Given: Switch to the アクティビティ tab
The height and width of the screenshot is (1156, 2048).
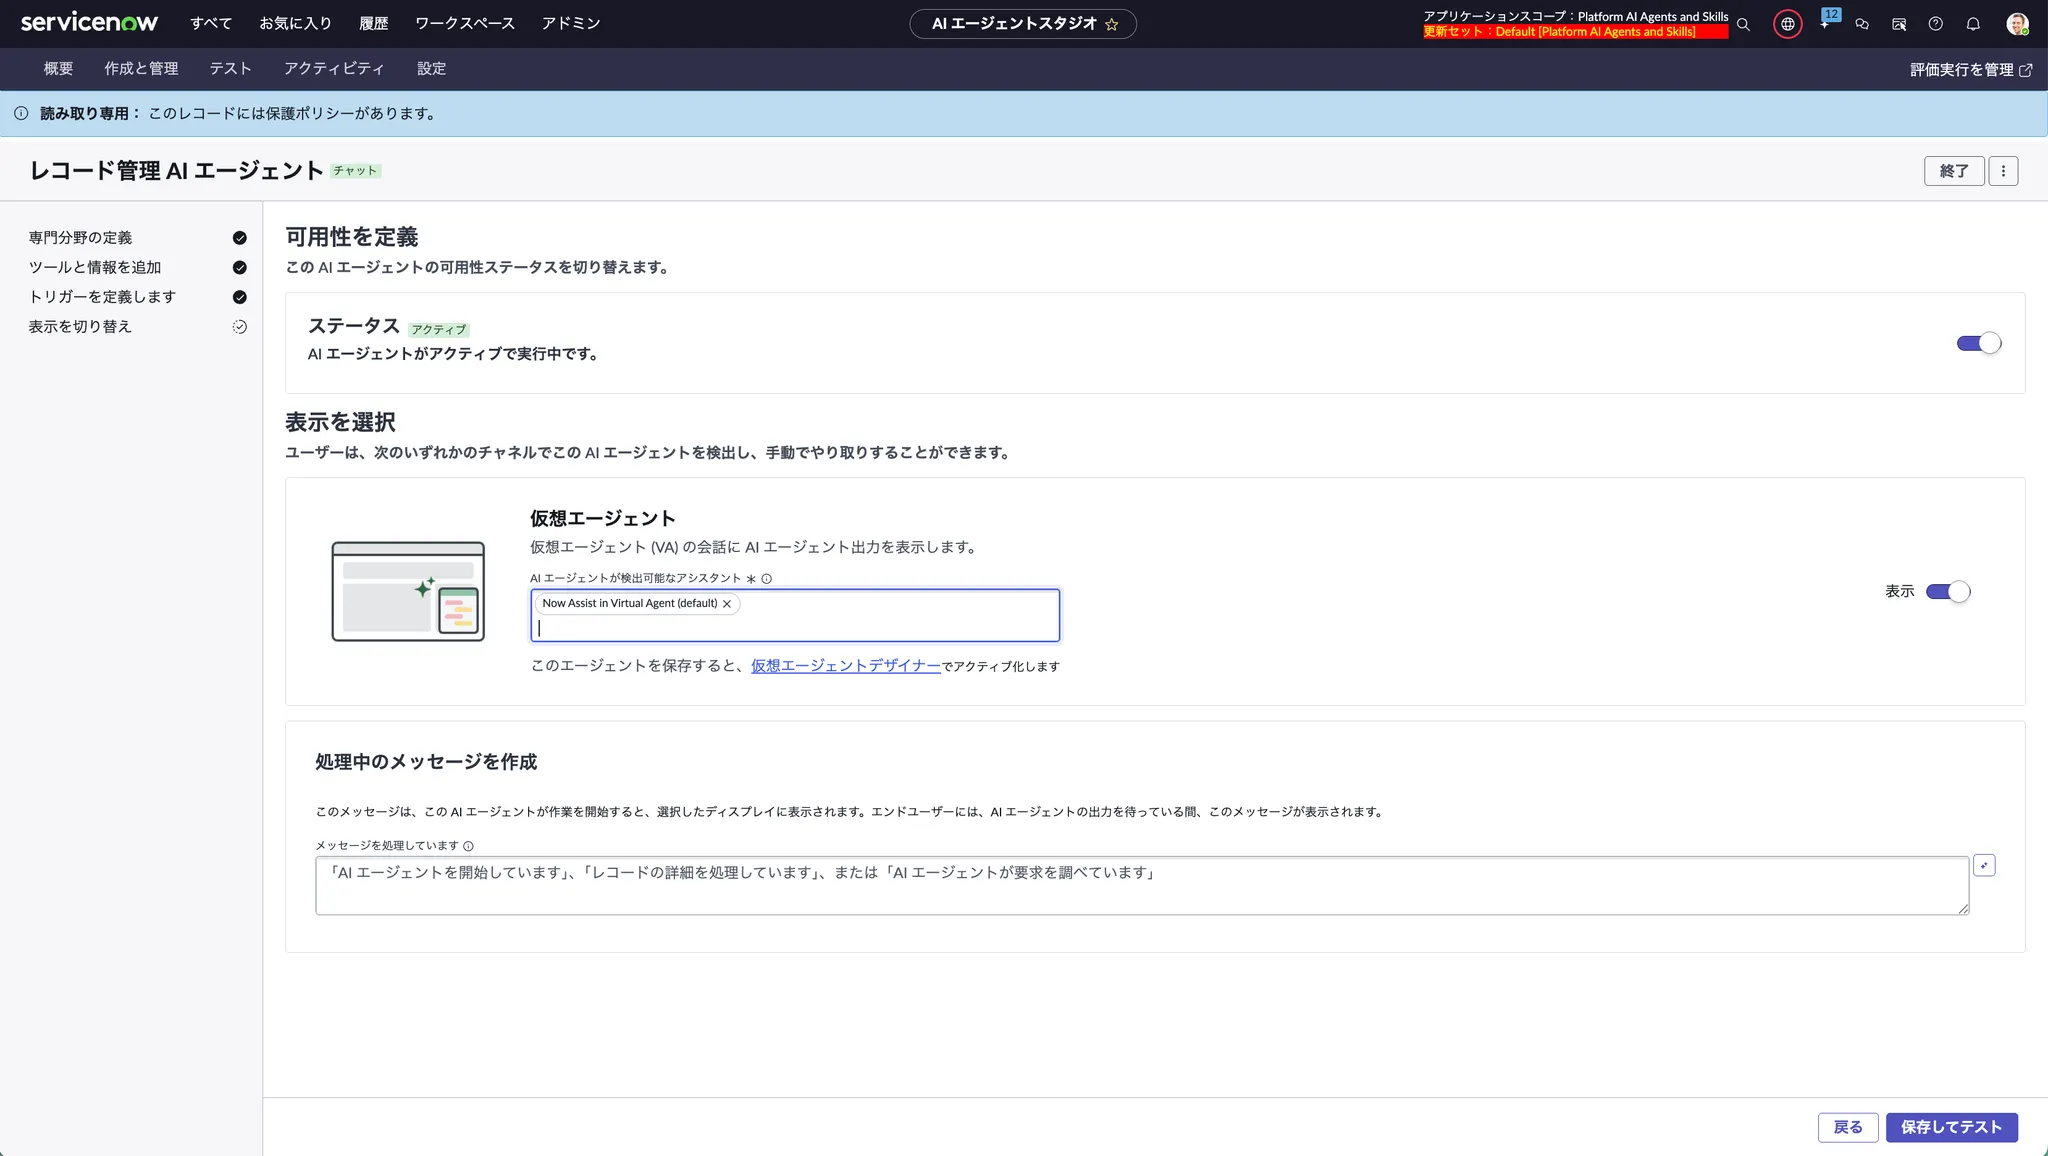Looking at the screenshot, I should [334, 68].
